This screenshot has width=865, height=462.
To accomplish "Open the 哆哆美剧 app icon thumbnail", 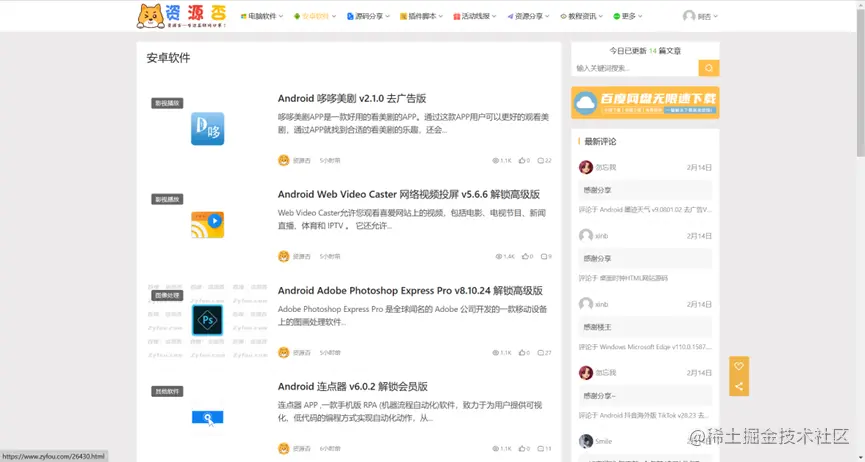I will coord(207,129).
